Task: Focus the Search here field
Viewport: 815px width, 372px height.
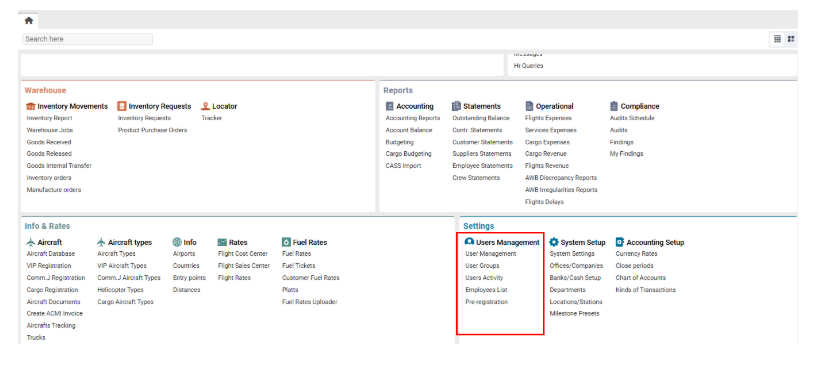Action: tap(87, 39)
